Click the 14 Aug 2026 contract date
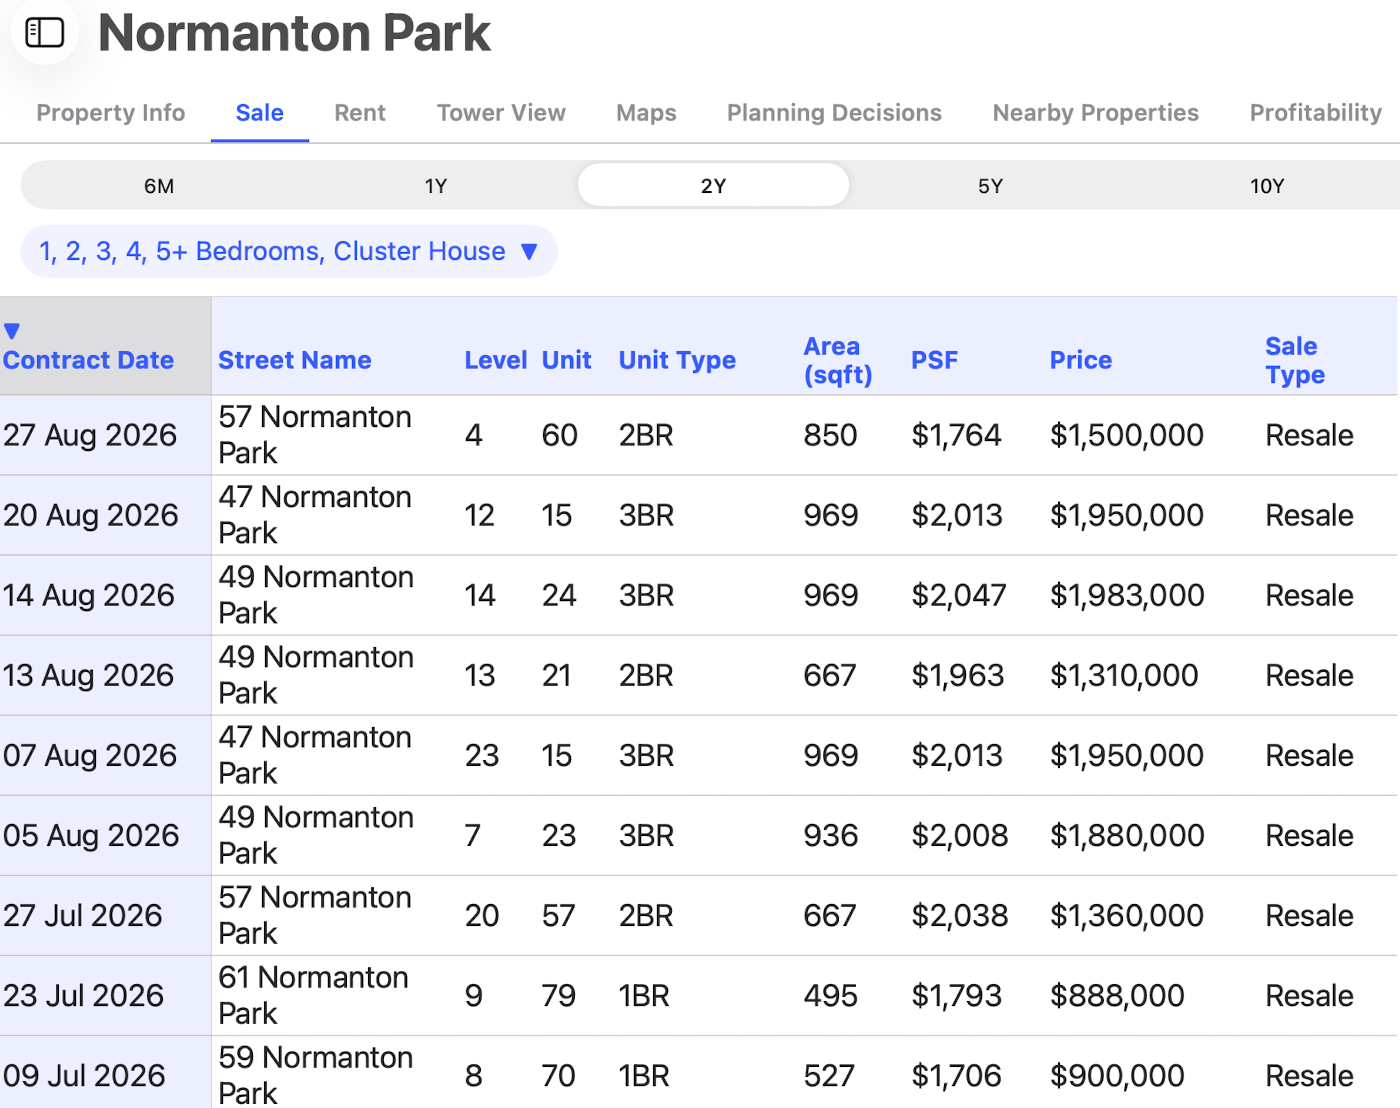 click(89, 595)
